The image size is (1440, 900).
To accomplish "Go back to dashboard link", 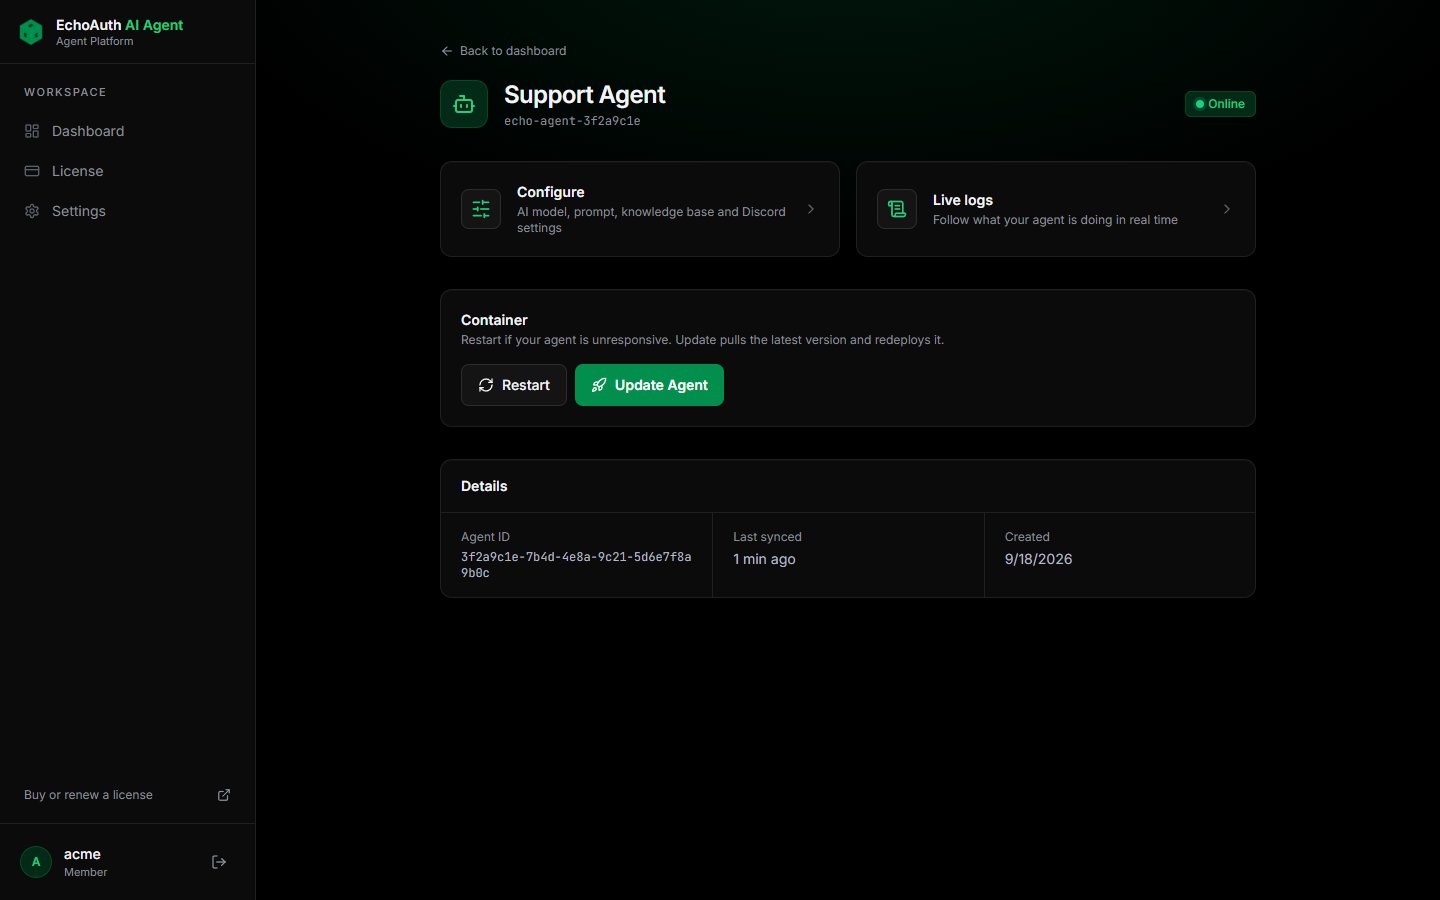I will point(503,51).
